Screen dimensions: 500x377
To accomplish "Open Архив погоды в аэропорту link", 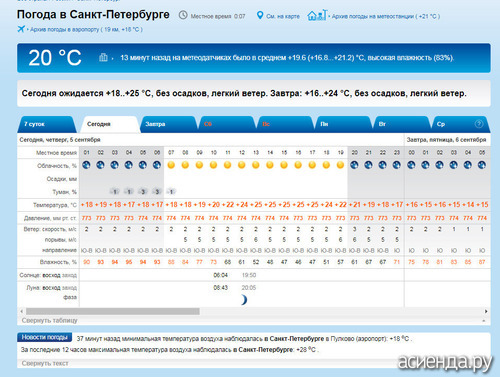I will [x=86, y=29].
